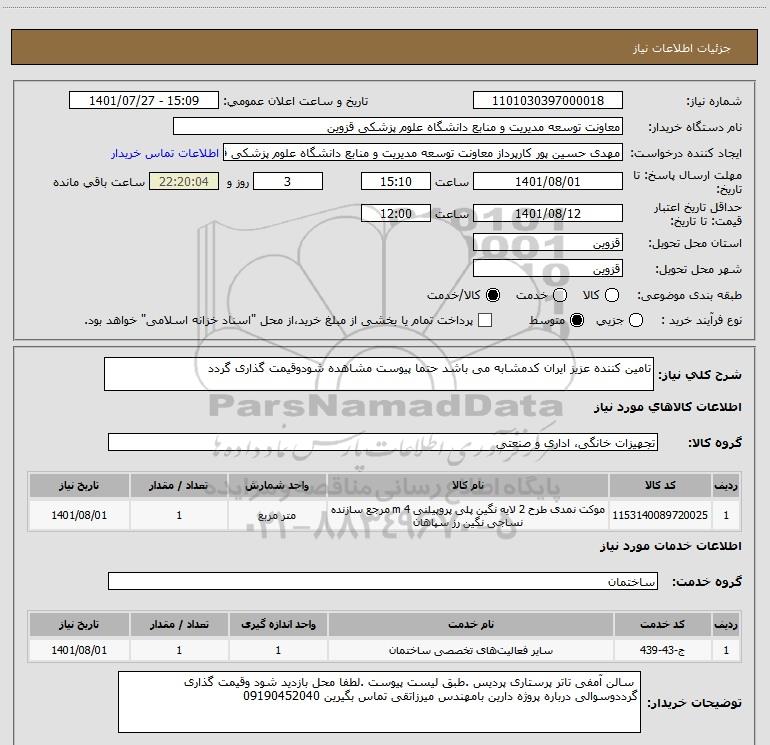
Task: Click the delivery city field قزوین
Action: click(548, 269)
